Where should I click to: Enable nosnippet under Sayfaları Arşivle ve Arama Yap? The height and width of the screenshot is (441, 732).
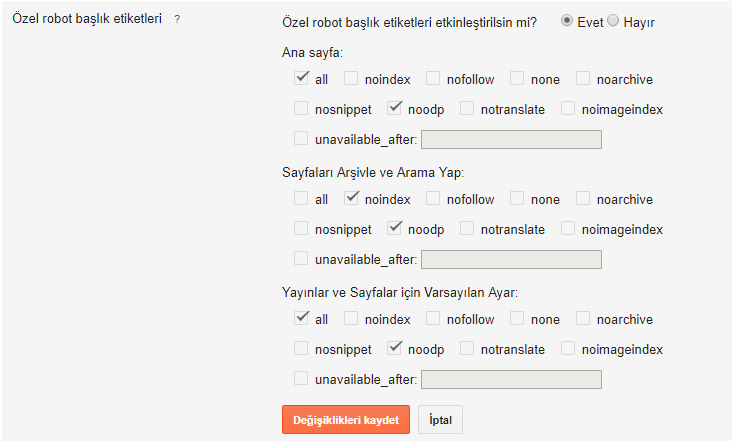[301, 229]
